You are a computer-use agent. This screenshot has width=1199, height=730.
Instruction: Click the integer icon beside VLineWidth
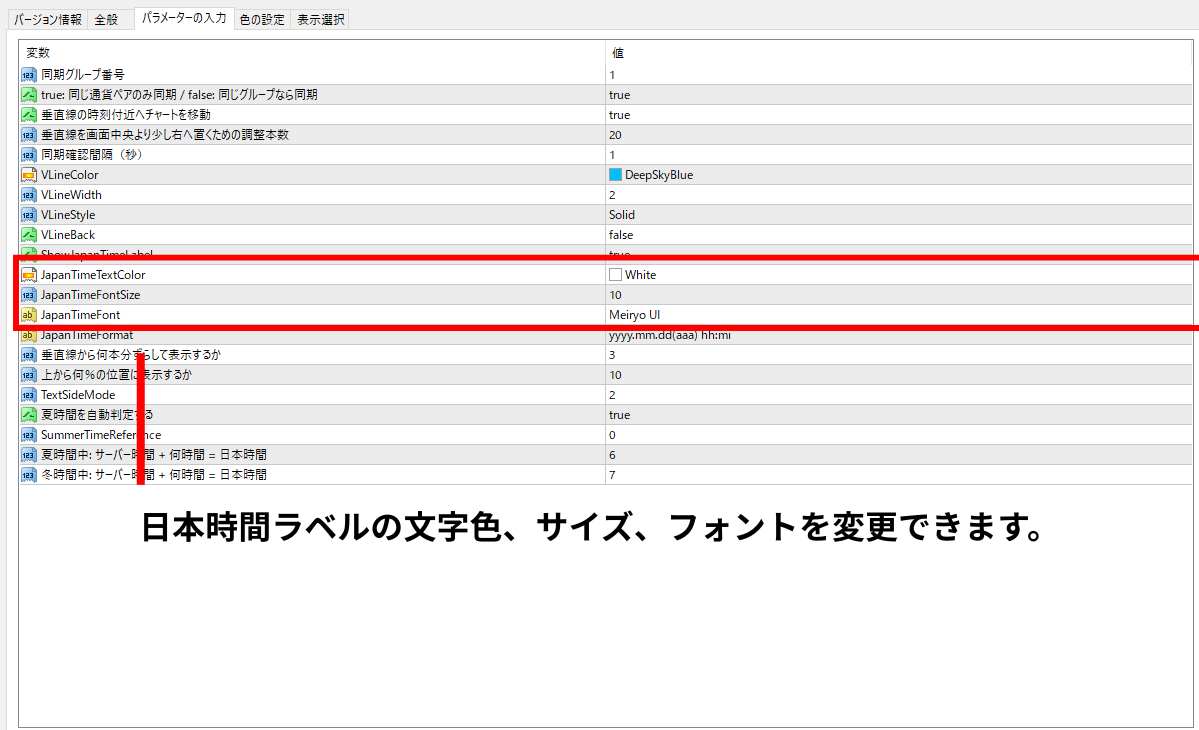28,195
